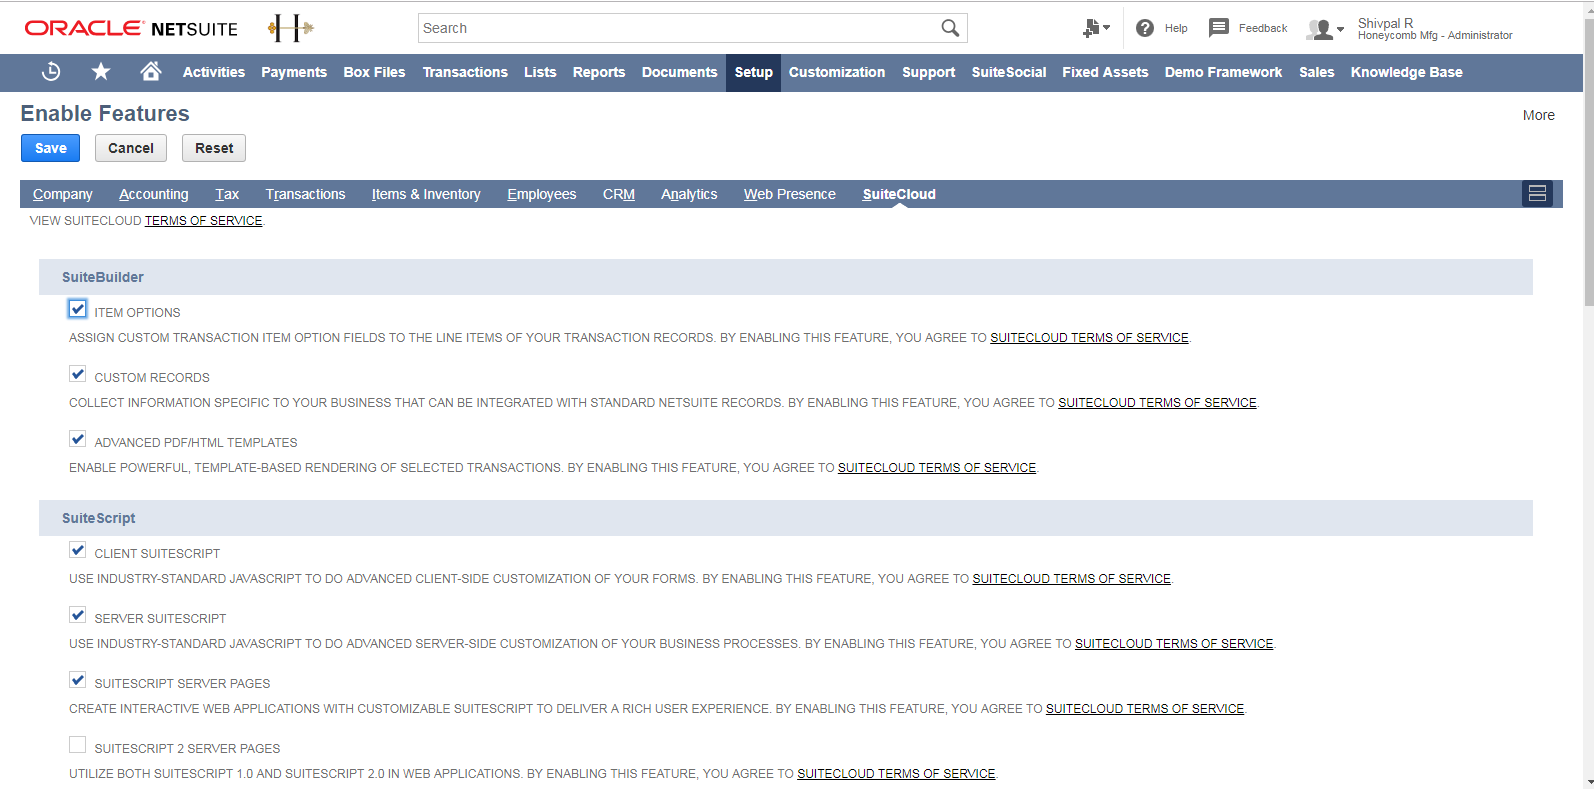Screen dimensions: 1594x789
Task: Open the Support menu
Action: point(929,72)
